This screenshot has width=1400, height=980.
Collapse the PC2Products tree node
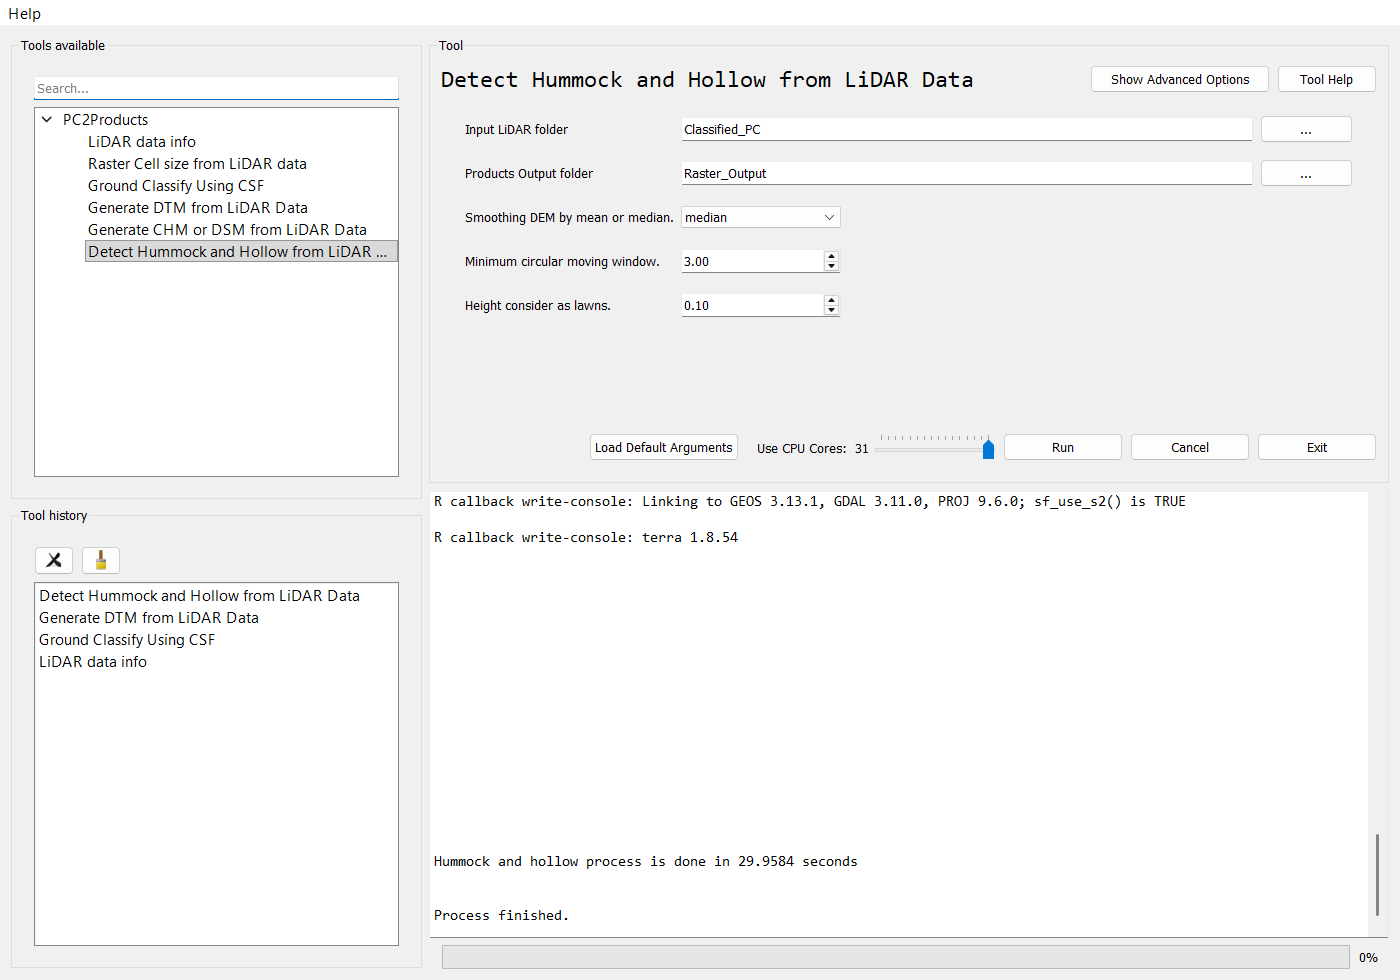tap(47, 119)
